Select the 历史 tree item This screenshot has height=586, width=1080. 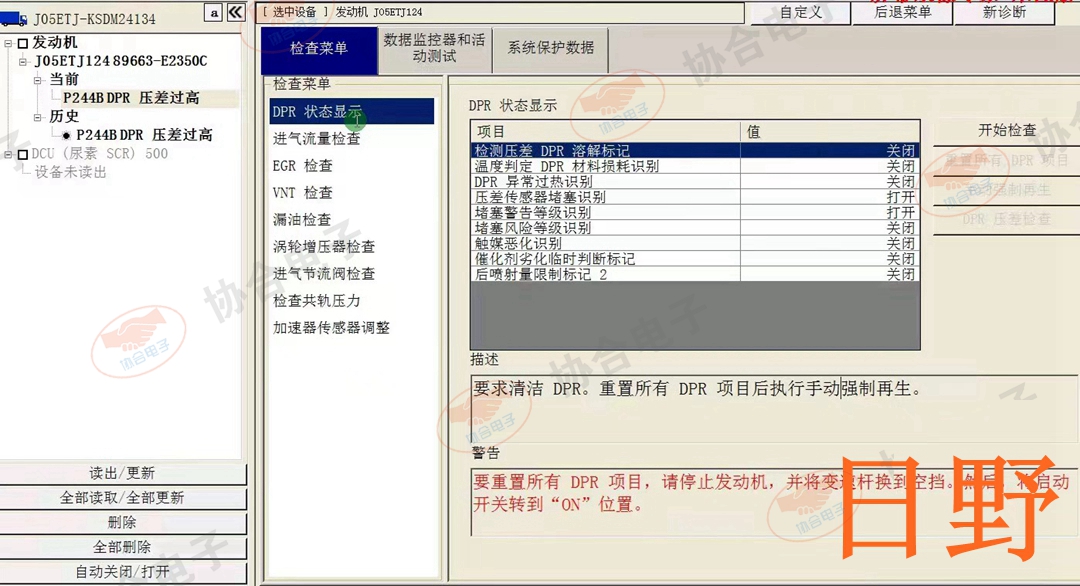64,117
